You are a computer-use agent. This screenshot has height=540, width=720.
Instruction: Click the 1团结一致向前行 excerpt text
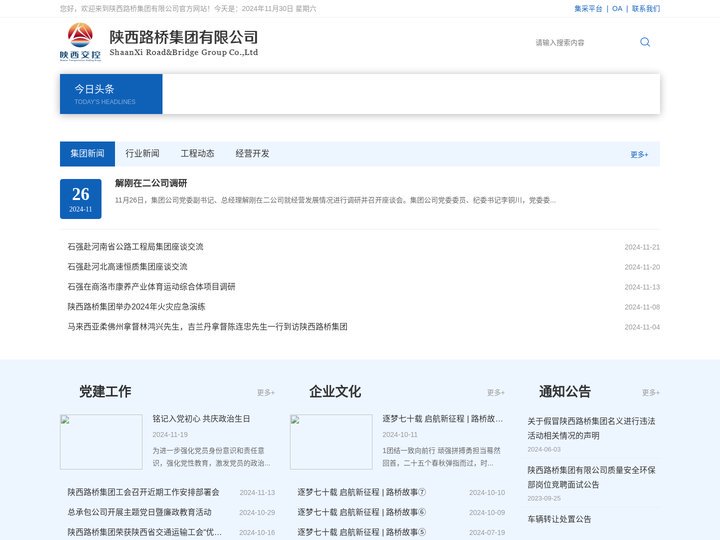coord(443,457)
